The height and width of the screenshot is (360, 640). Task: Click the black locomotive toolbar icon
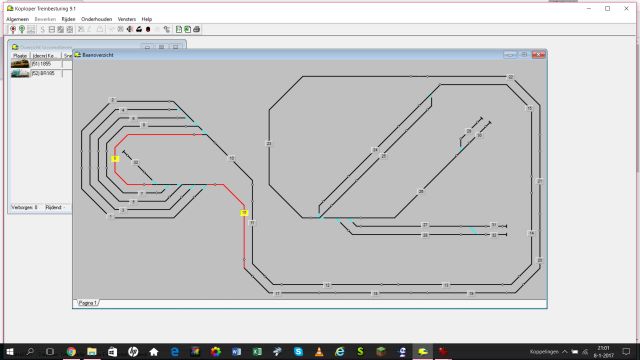click(139, 29)
